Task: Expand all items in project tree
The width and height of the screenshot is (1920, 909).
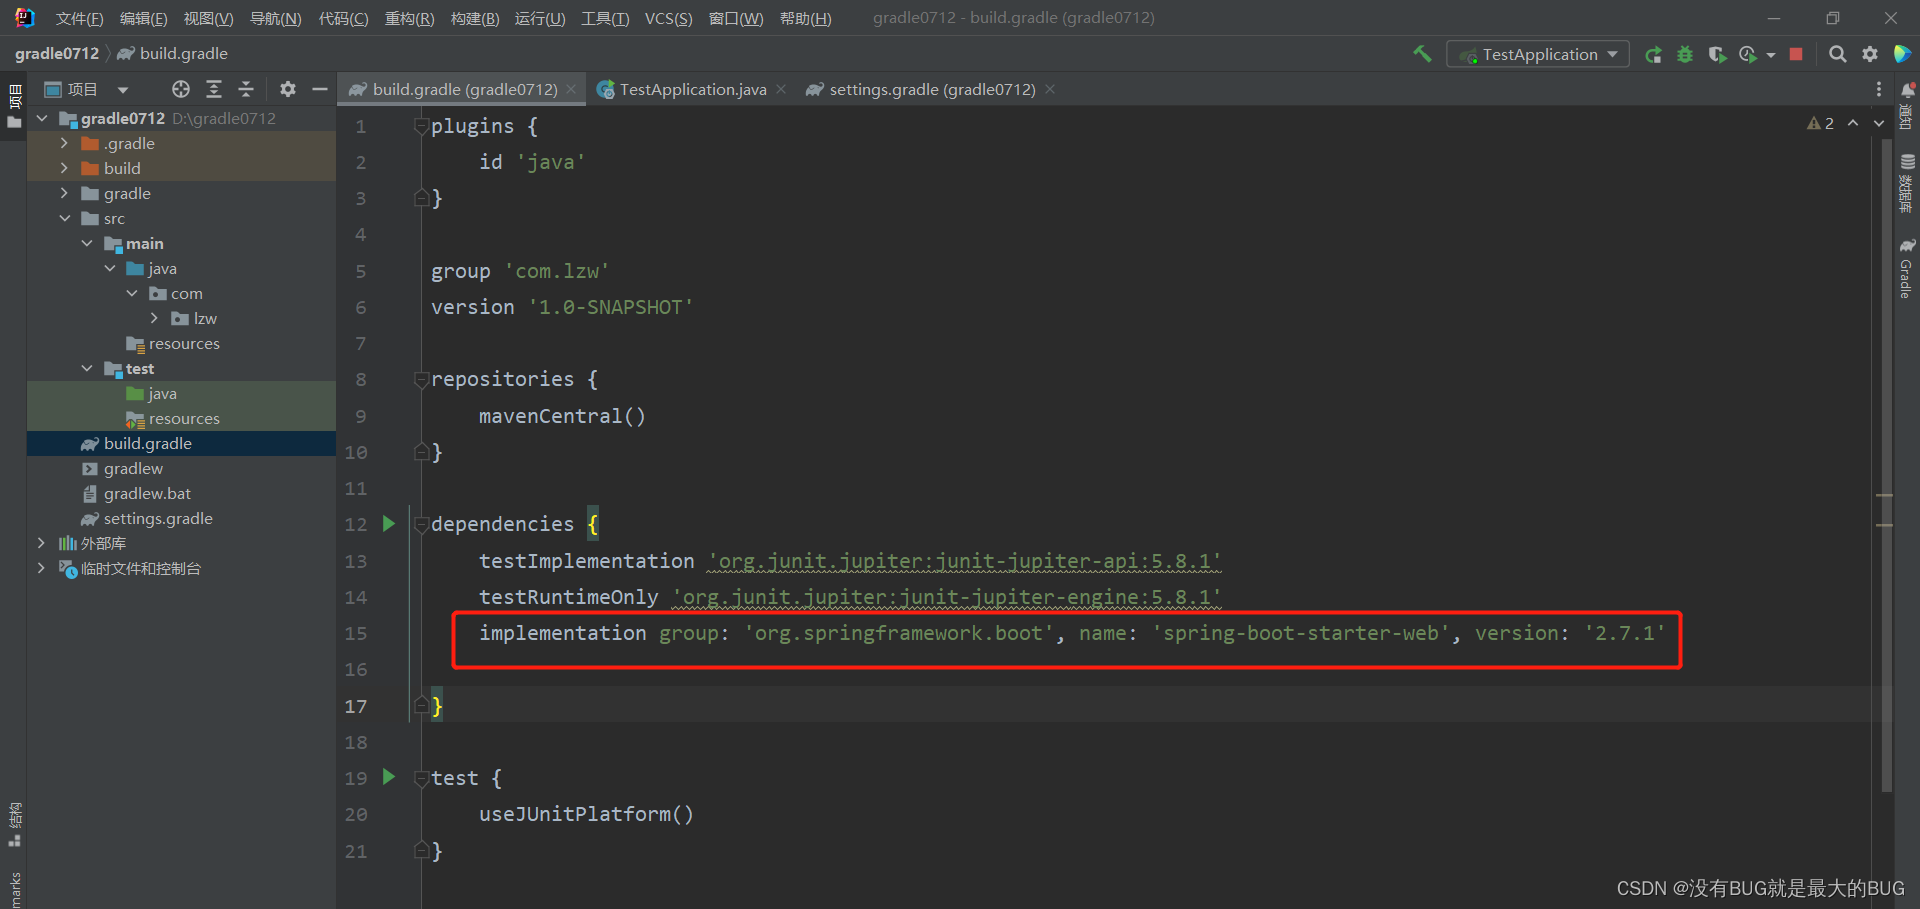Action: coord(214,90)
